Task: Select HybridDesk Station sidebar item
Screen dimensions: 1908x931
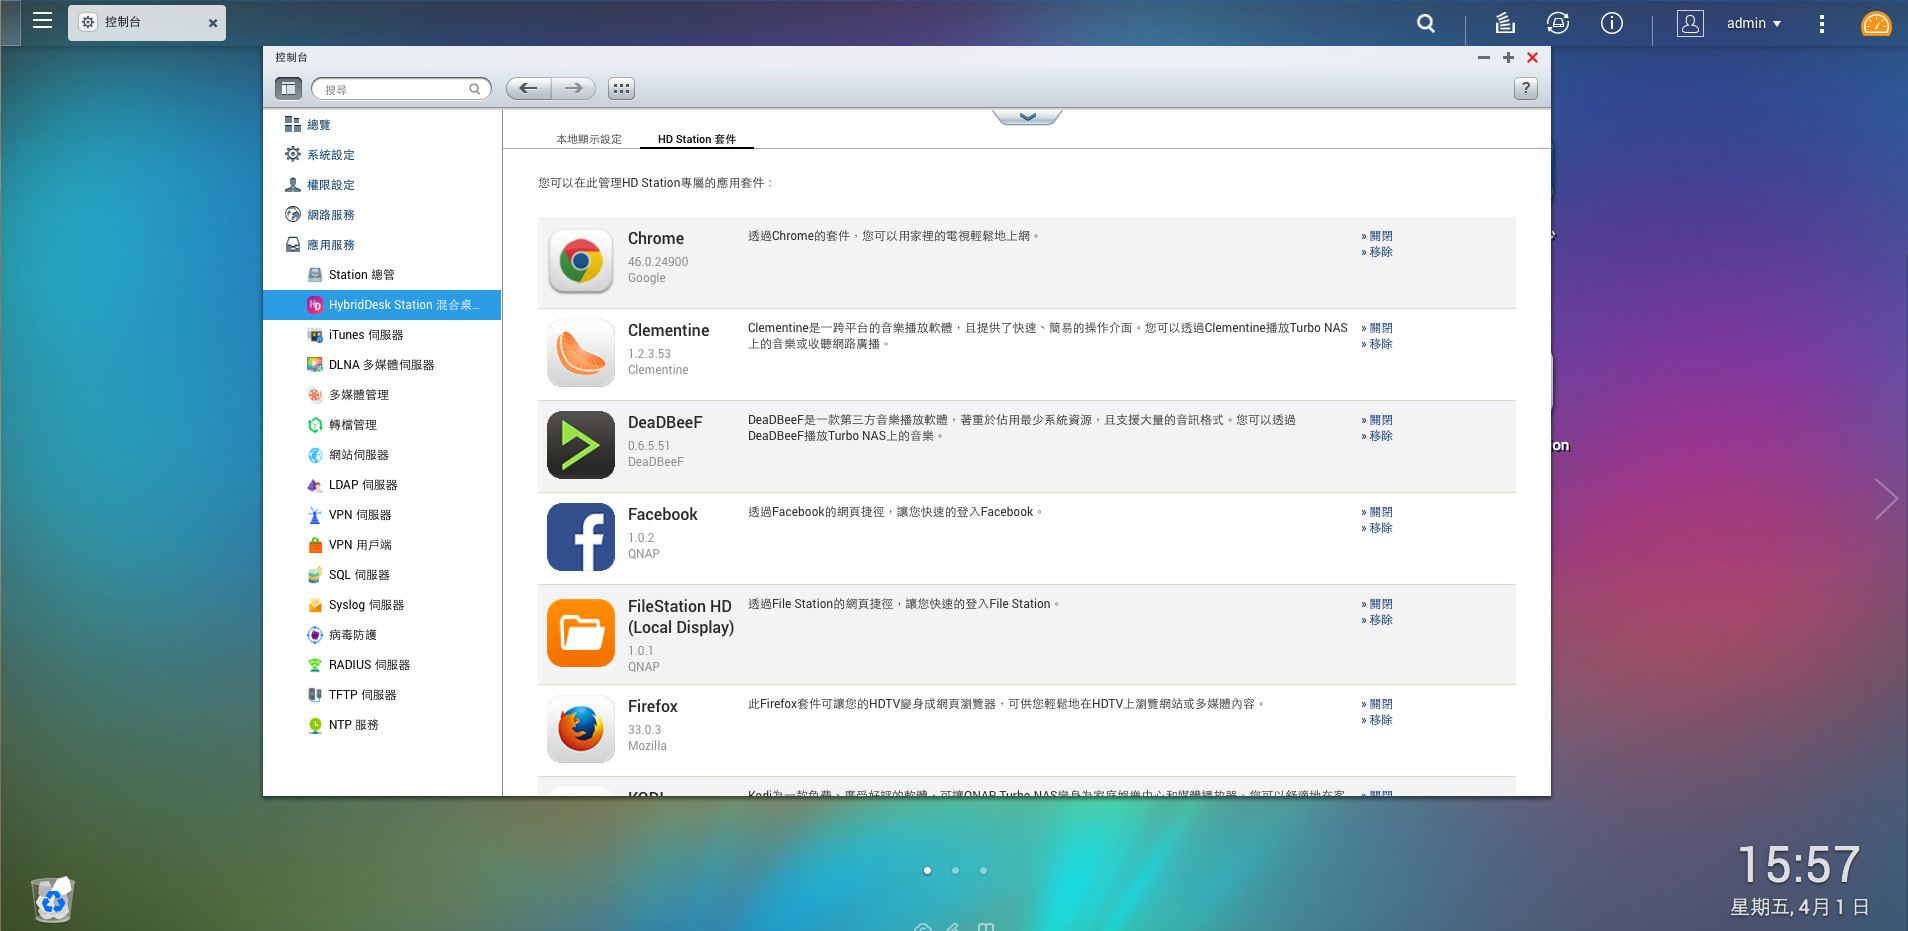Action: [x=382, y=304]
